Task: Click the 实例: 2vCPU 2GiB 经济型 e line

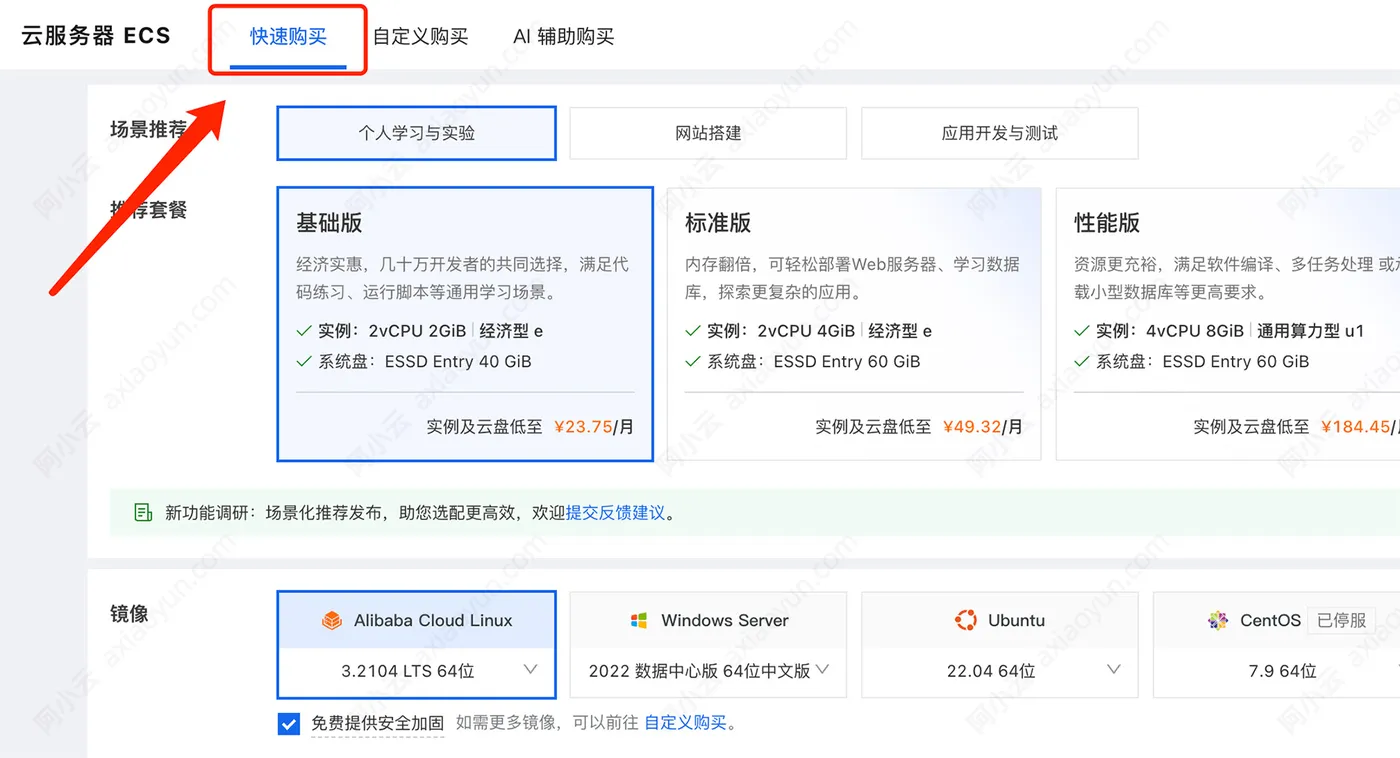Action: 420,331
